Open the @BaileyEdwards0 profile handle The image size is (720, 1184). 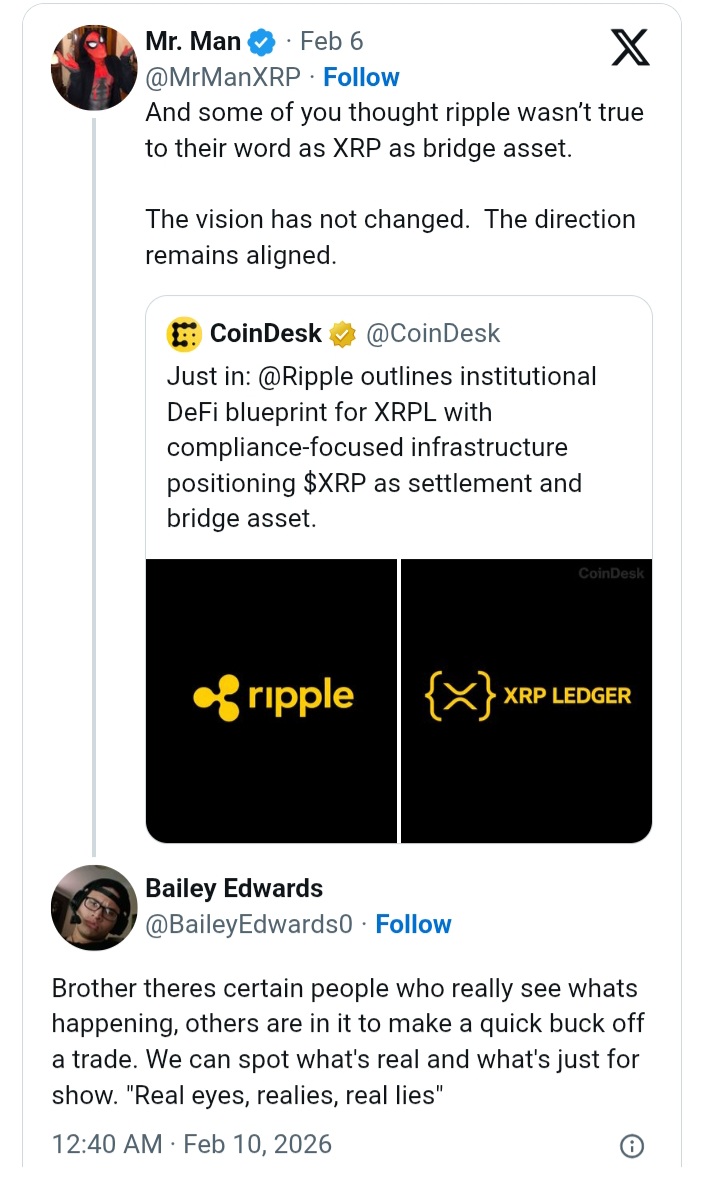coord(248,924)
